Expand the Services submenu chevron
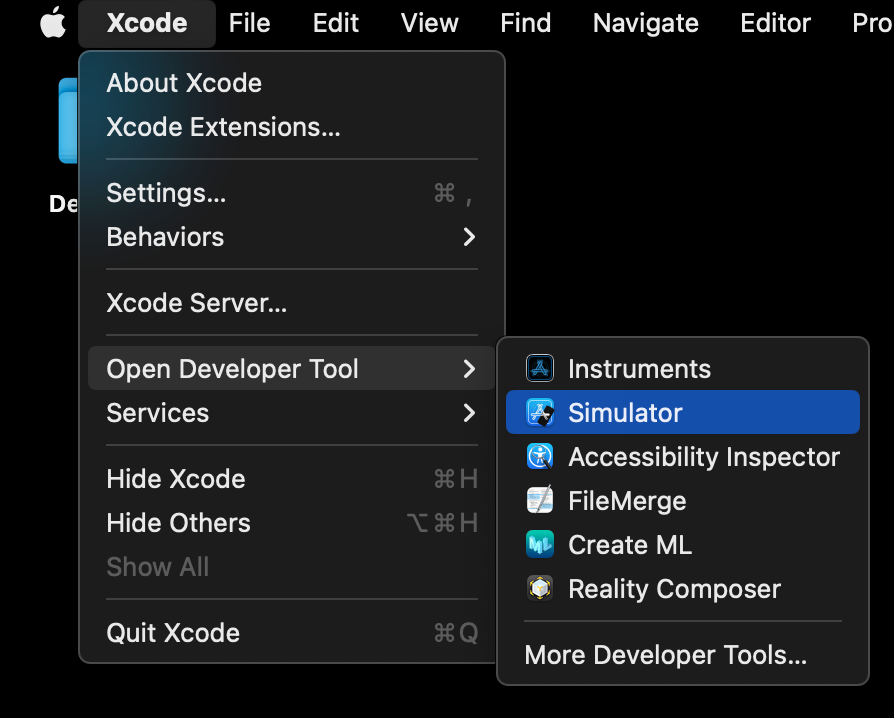 coord(469,413)
